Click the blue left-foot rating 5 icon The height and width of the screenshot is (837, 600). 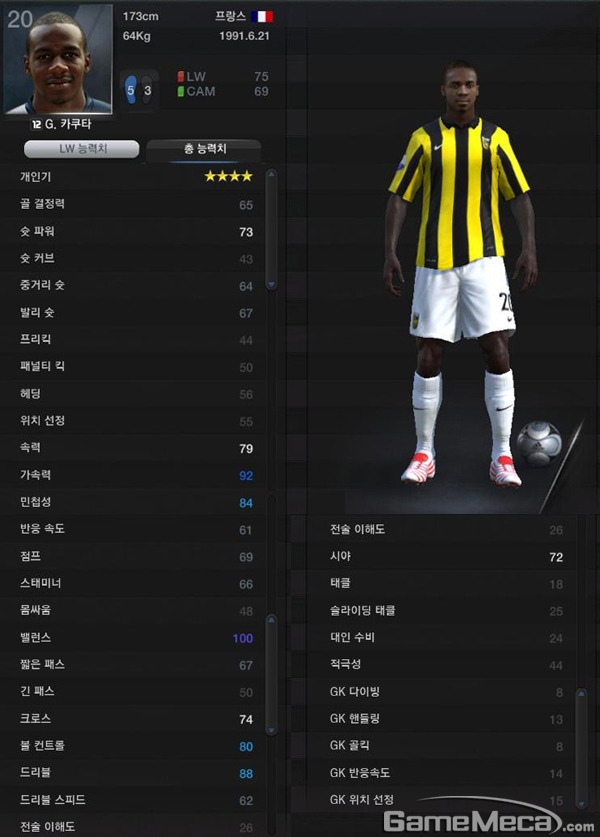[131, 90]
